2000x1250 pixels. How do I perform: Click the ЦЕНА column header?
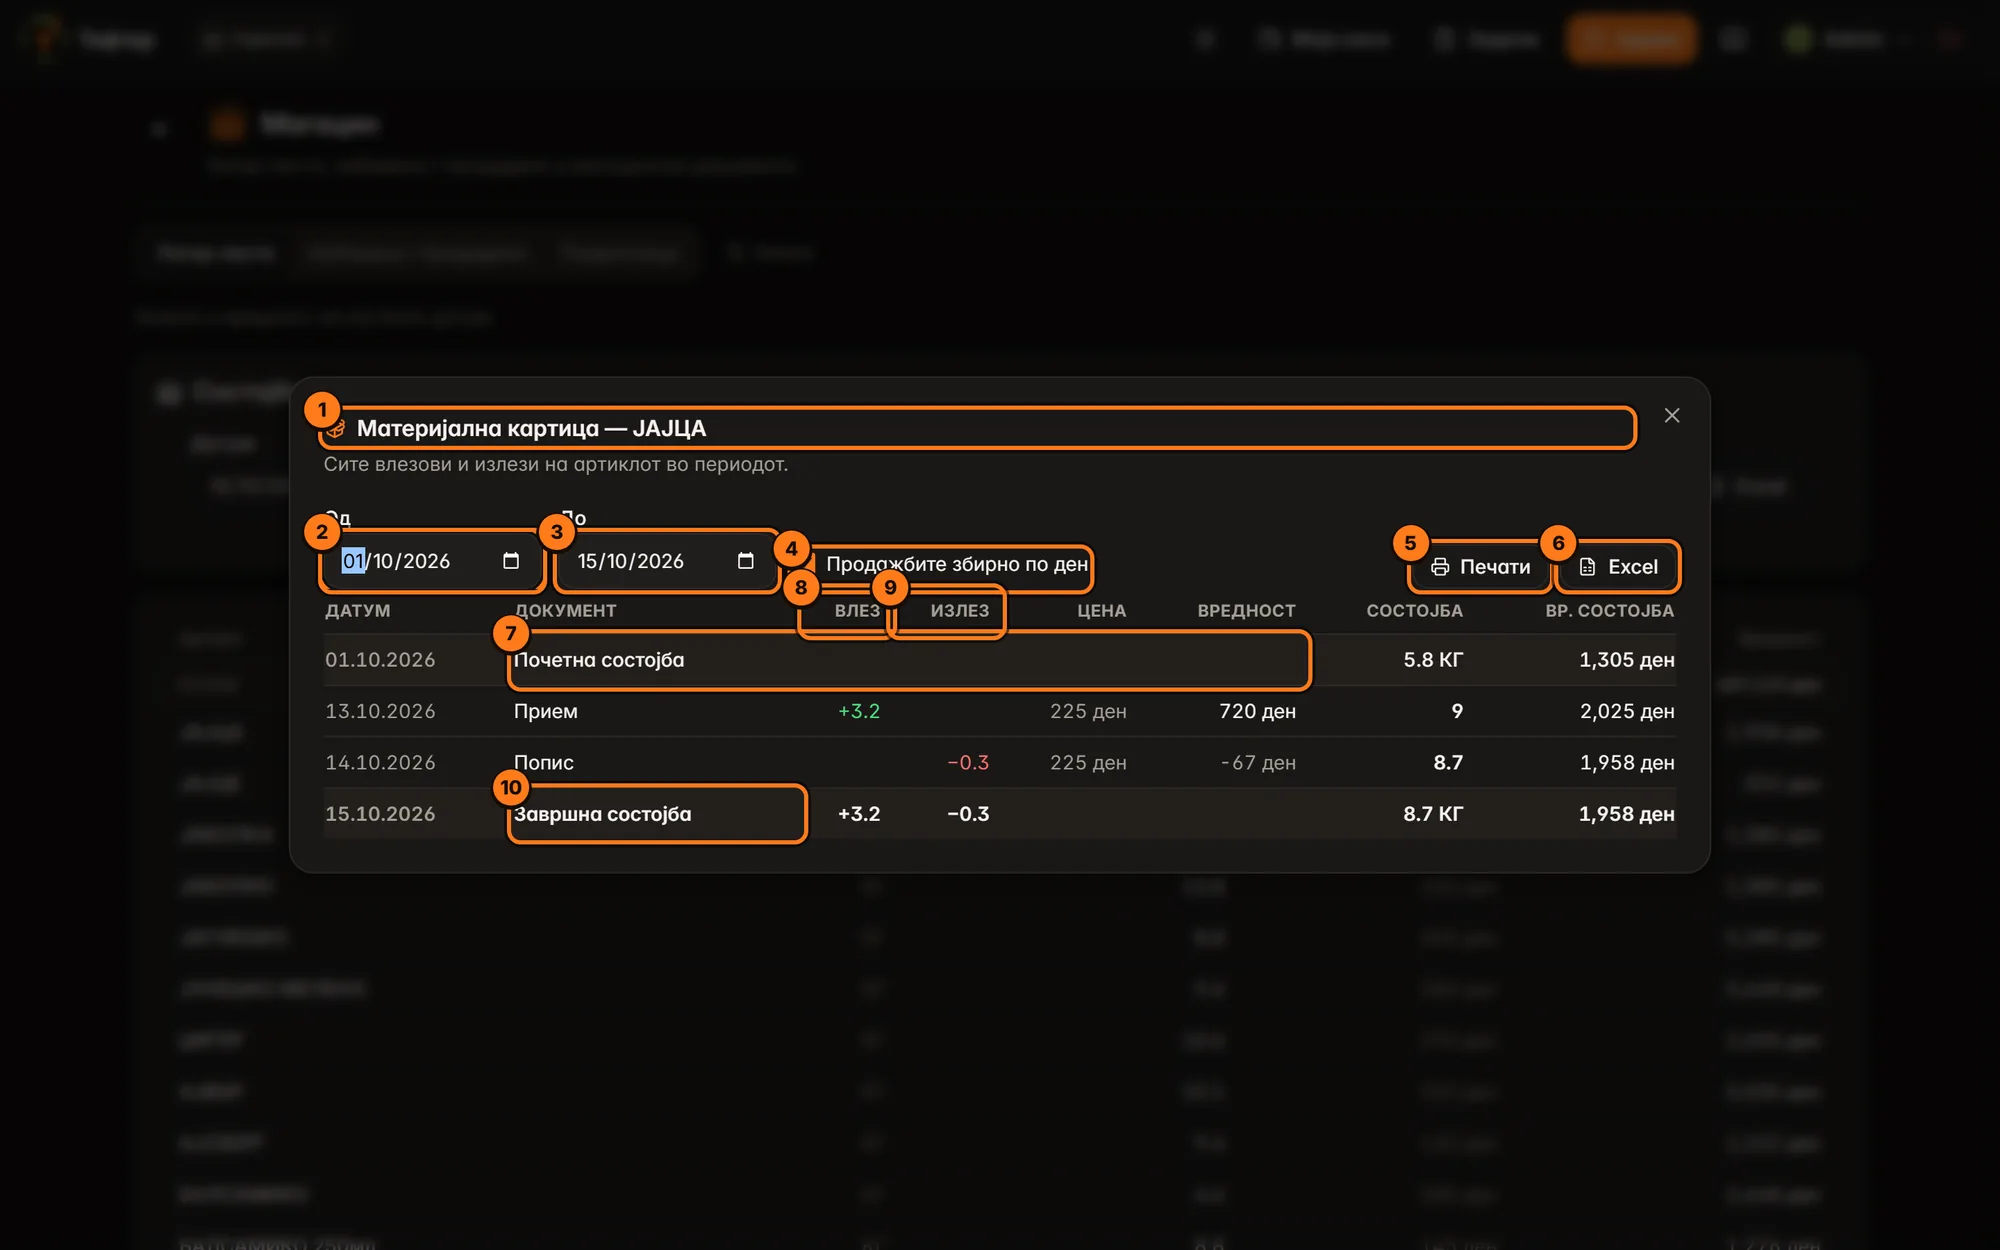coord(1101,611)
